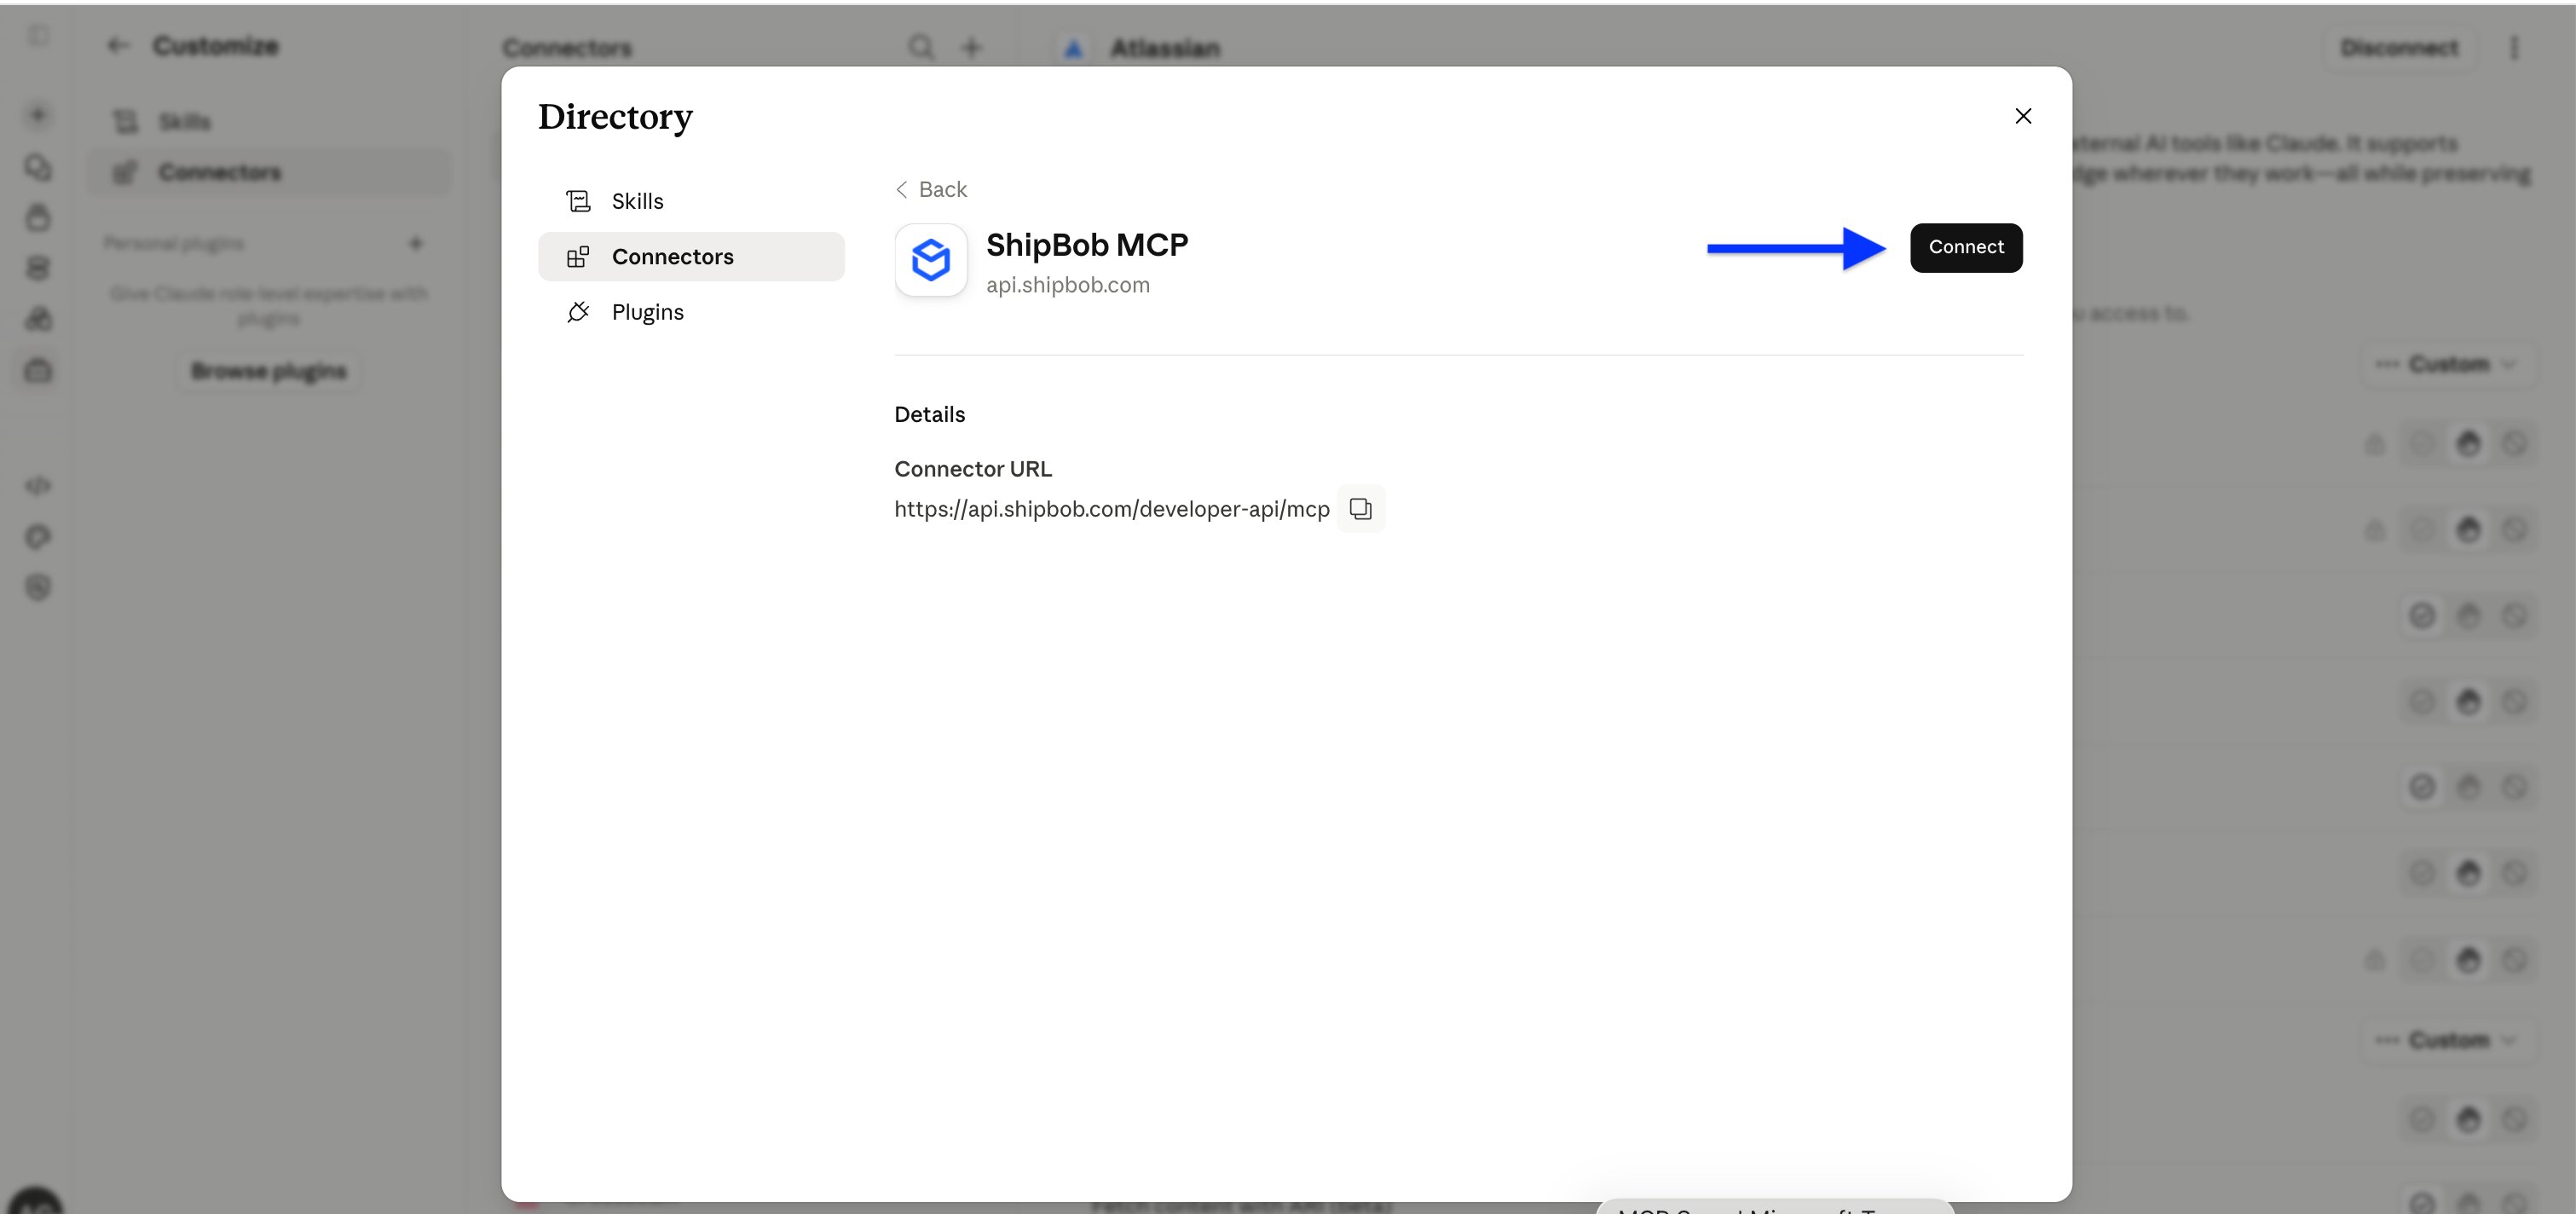
Task: Click the Details section label
Action: tap(929, 414)
